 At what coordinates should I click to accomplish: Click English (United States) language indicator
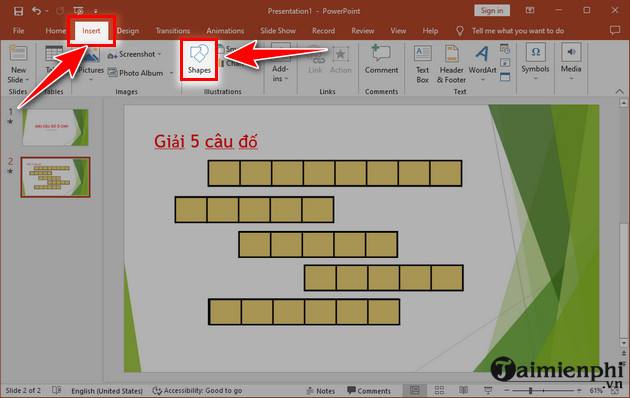point(107,390)
